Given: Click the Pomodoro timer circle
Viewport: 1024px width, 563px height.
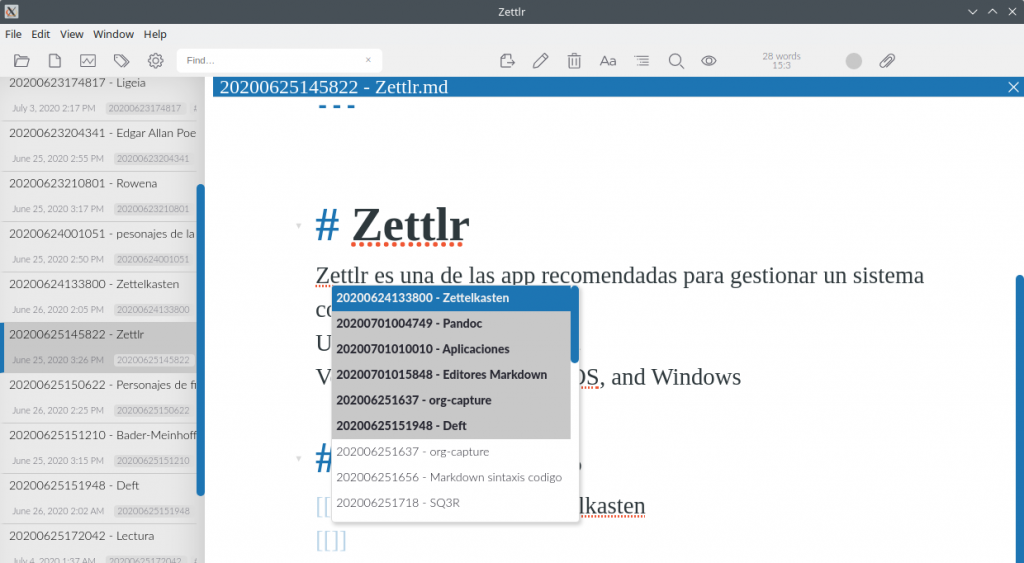Looking at the screenshot, I should (x=854, y=61).
